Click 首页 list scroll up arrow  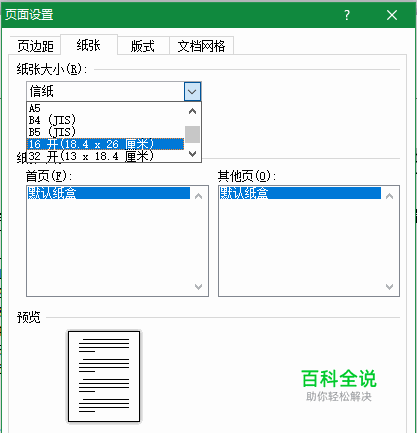pos(199,196)
